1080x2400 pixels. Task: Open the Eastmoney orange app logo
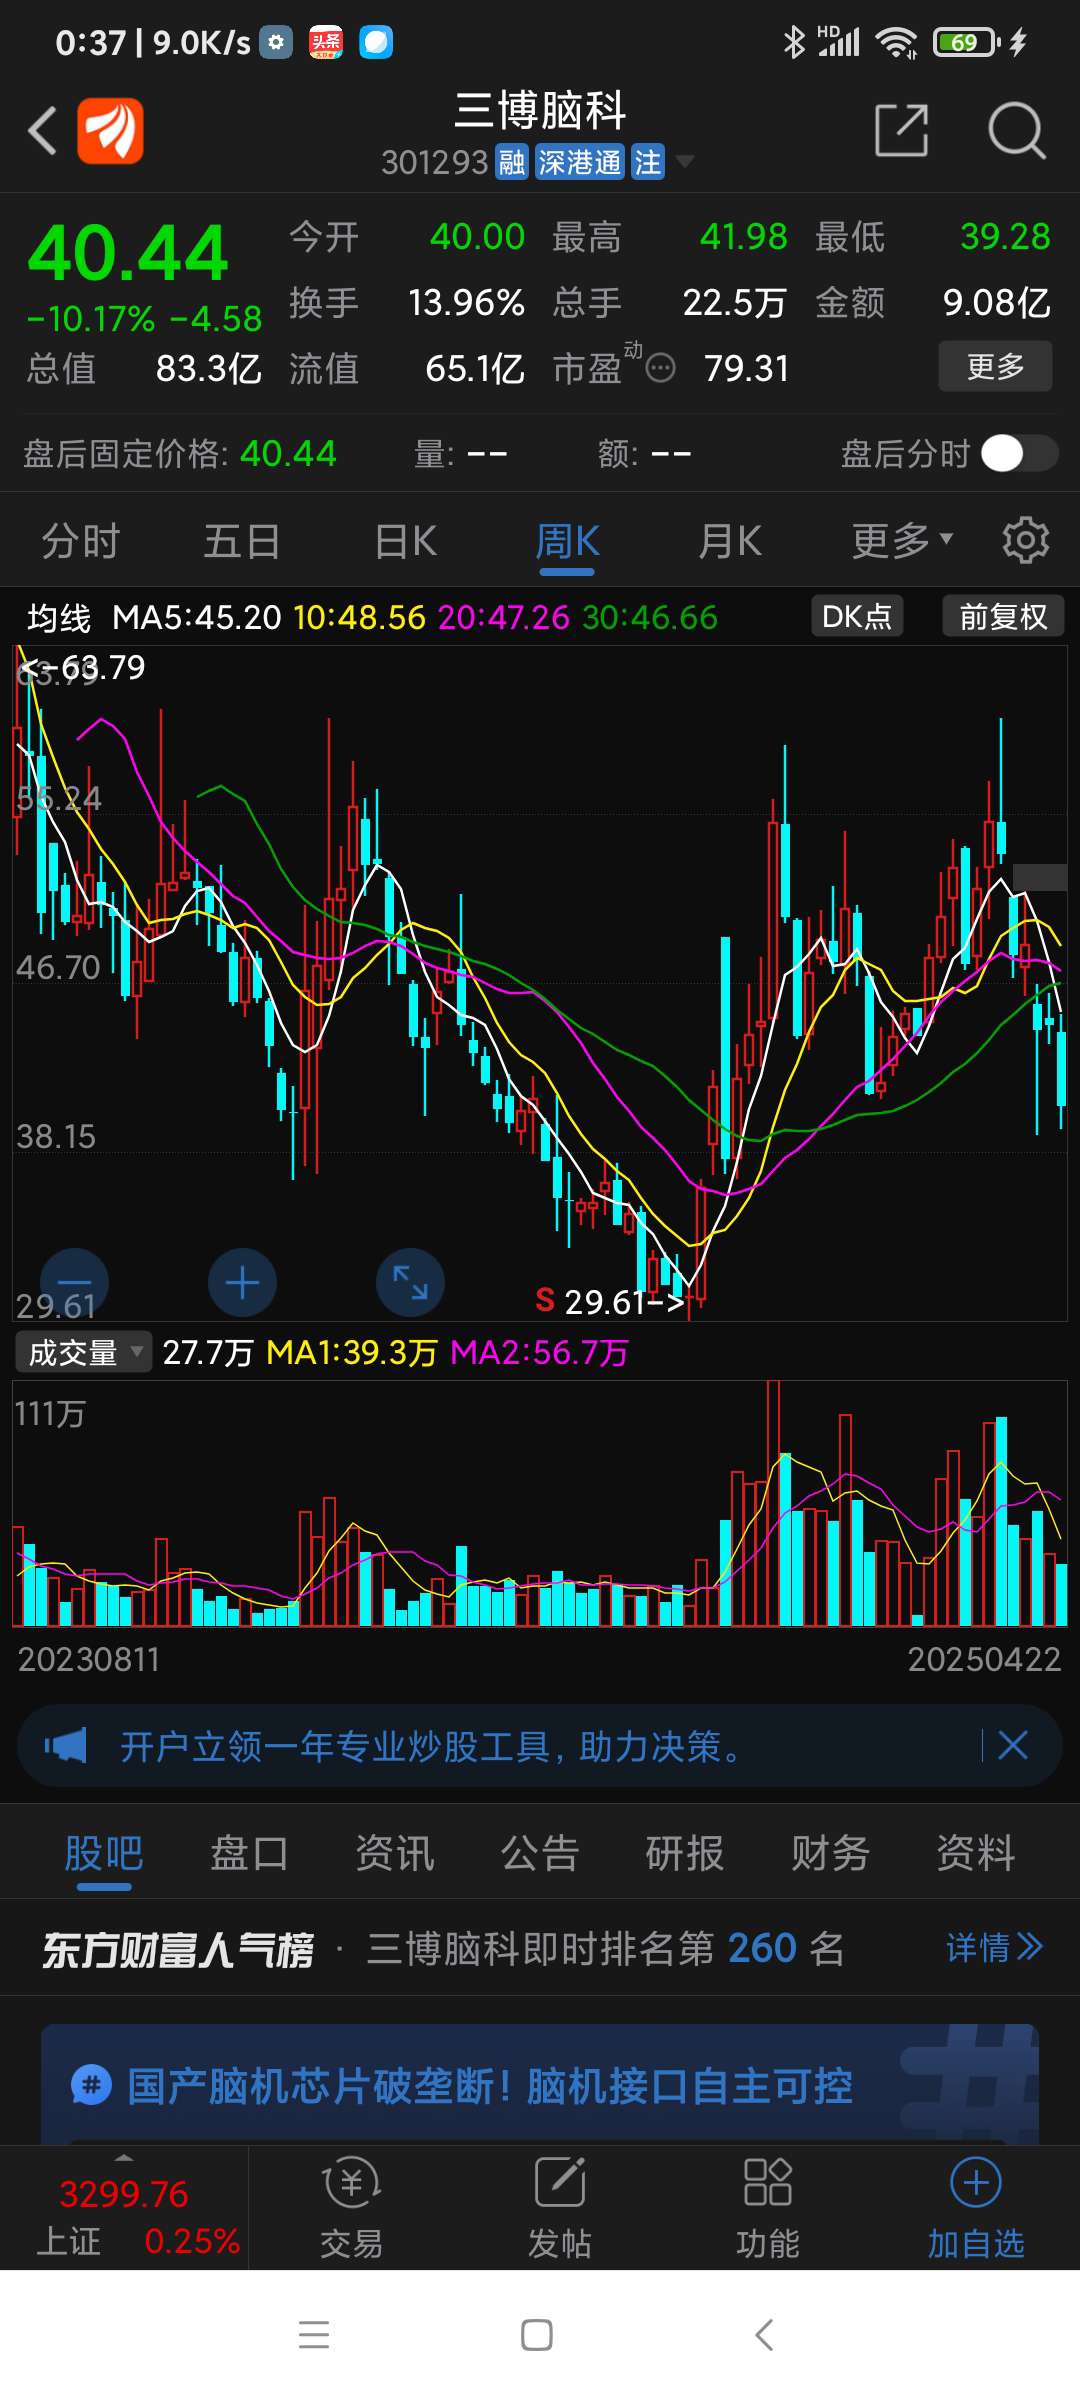tap(110, 130)
